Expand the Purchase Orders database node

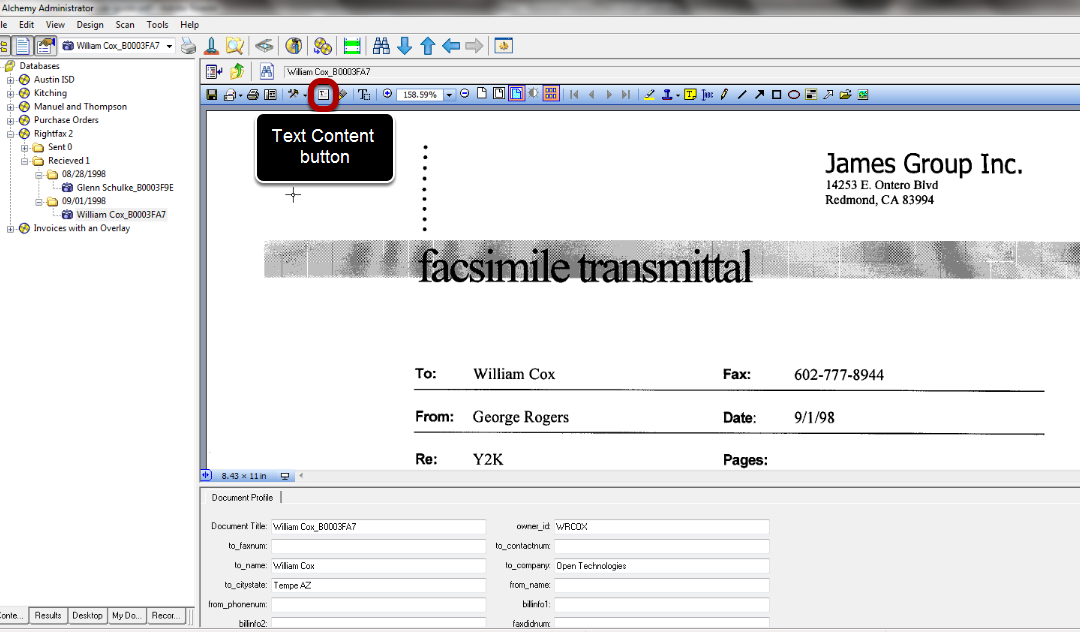pos(10,120)
